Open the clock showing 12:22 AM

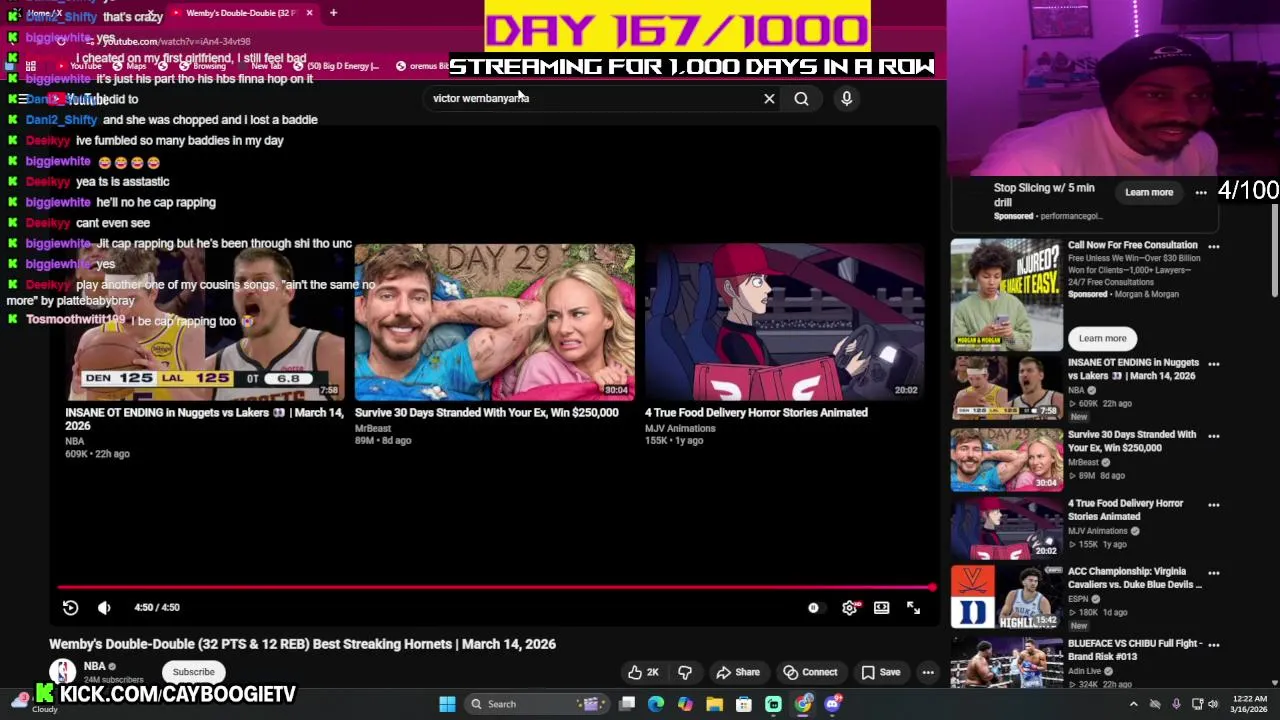(1249, 704)
